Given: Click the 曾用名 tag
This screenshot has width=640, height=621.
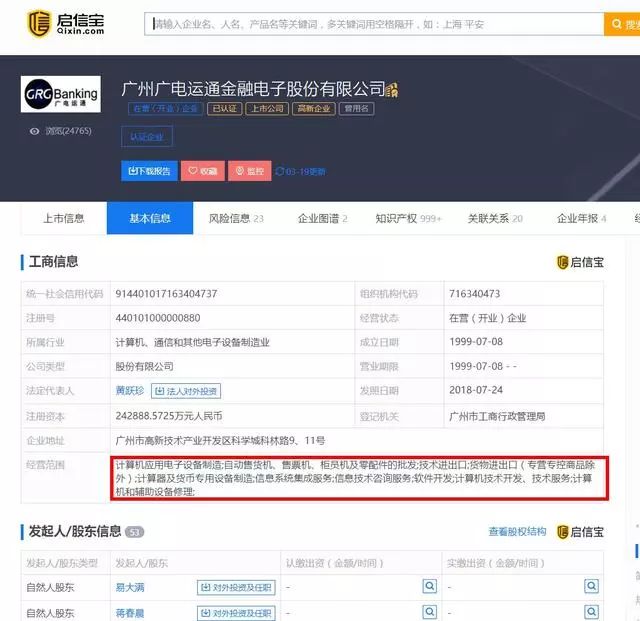Looking at the screenshot, I should [x=356, y=109].
